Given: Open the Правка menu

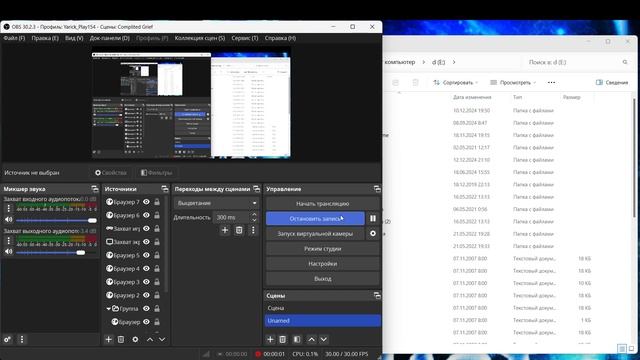Looking at the screenshot, I should click(45, 38).
